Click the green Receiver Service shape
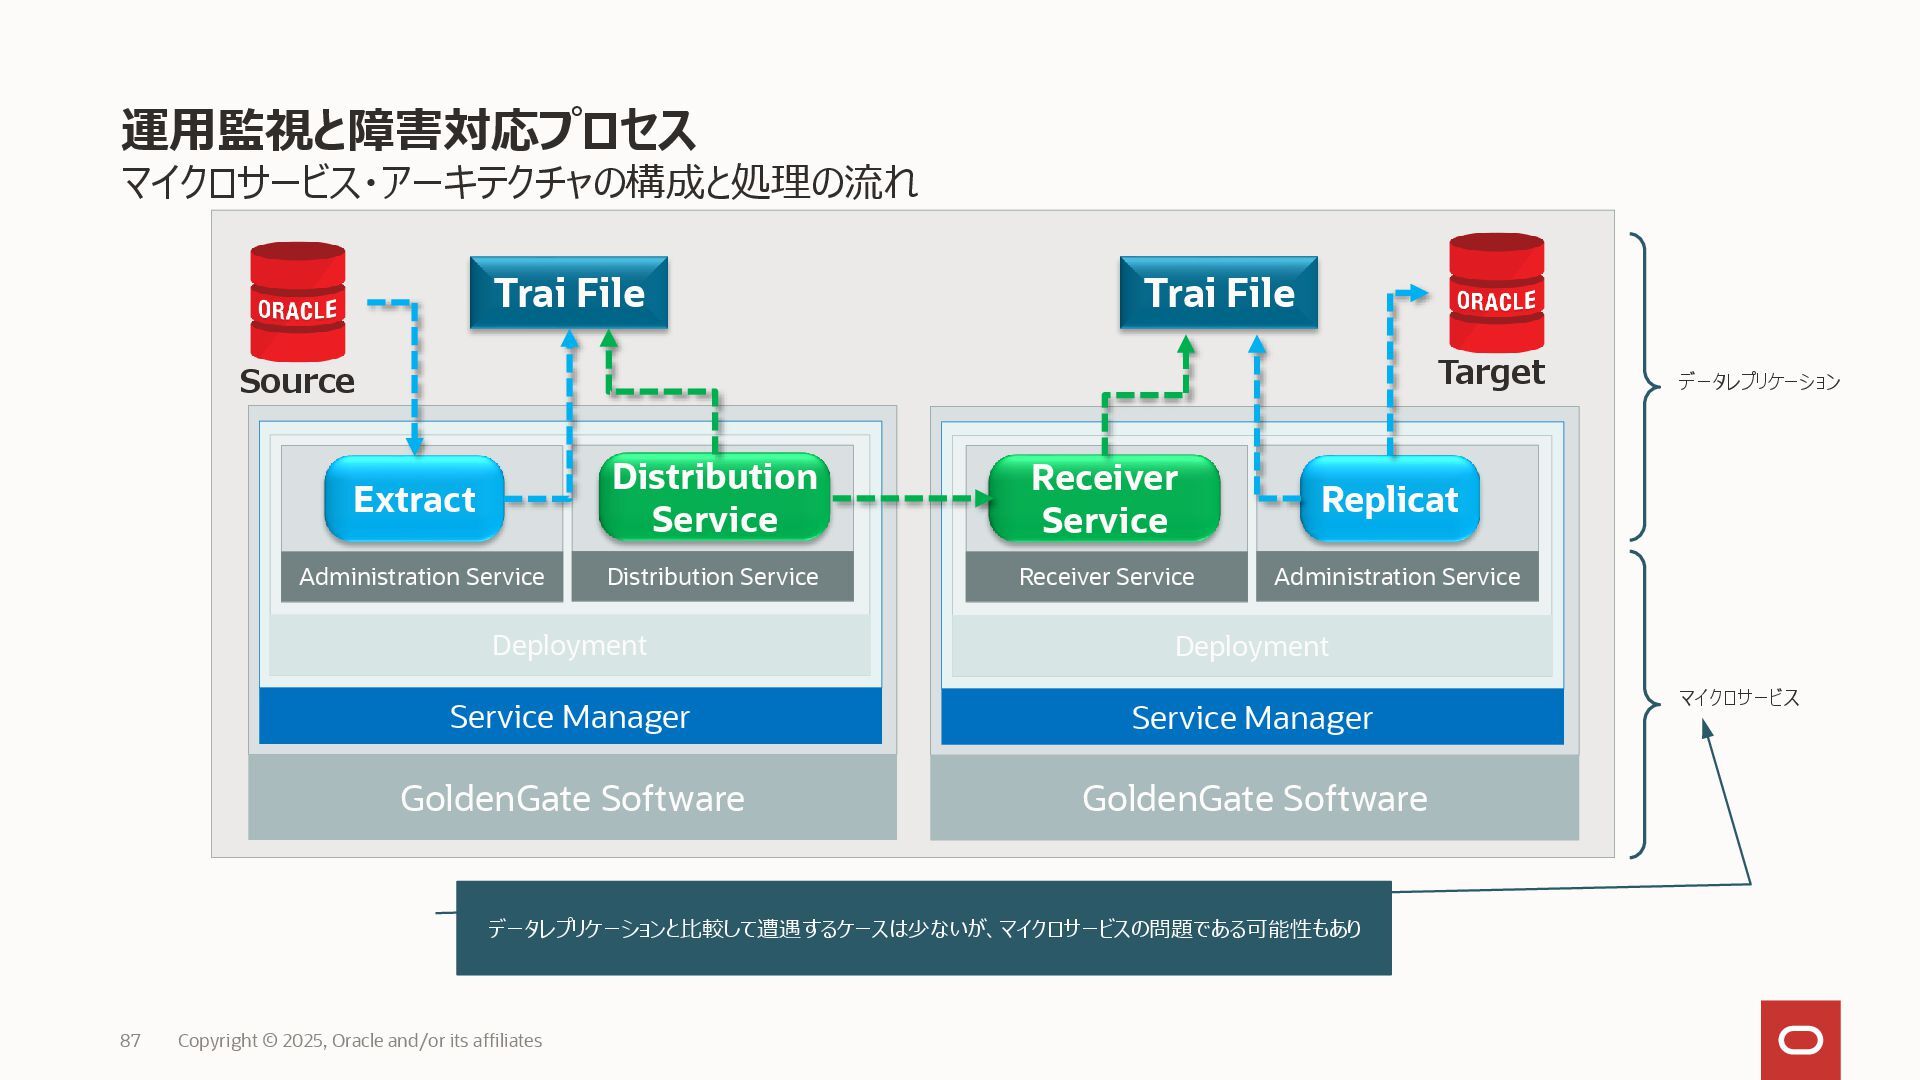The height and width of the screenshot is (1080, 1920). coord(1104,499)
